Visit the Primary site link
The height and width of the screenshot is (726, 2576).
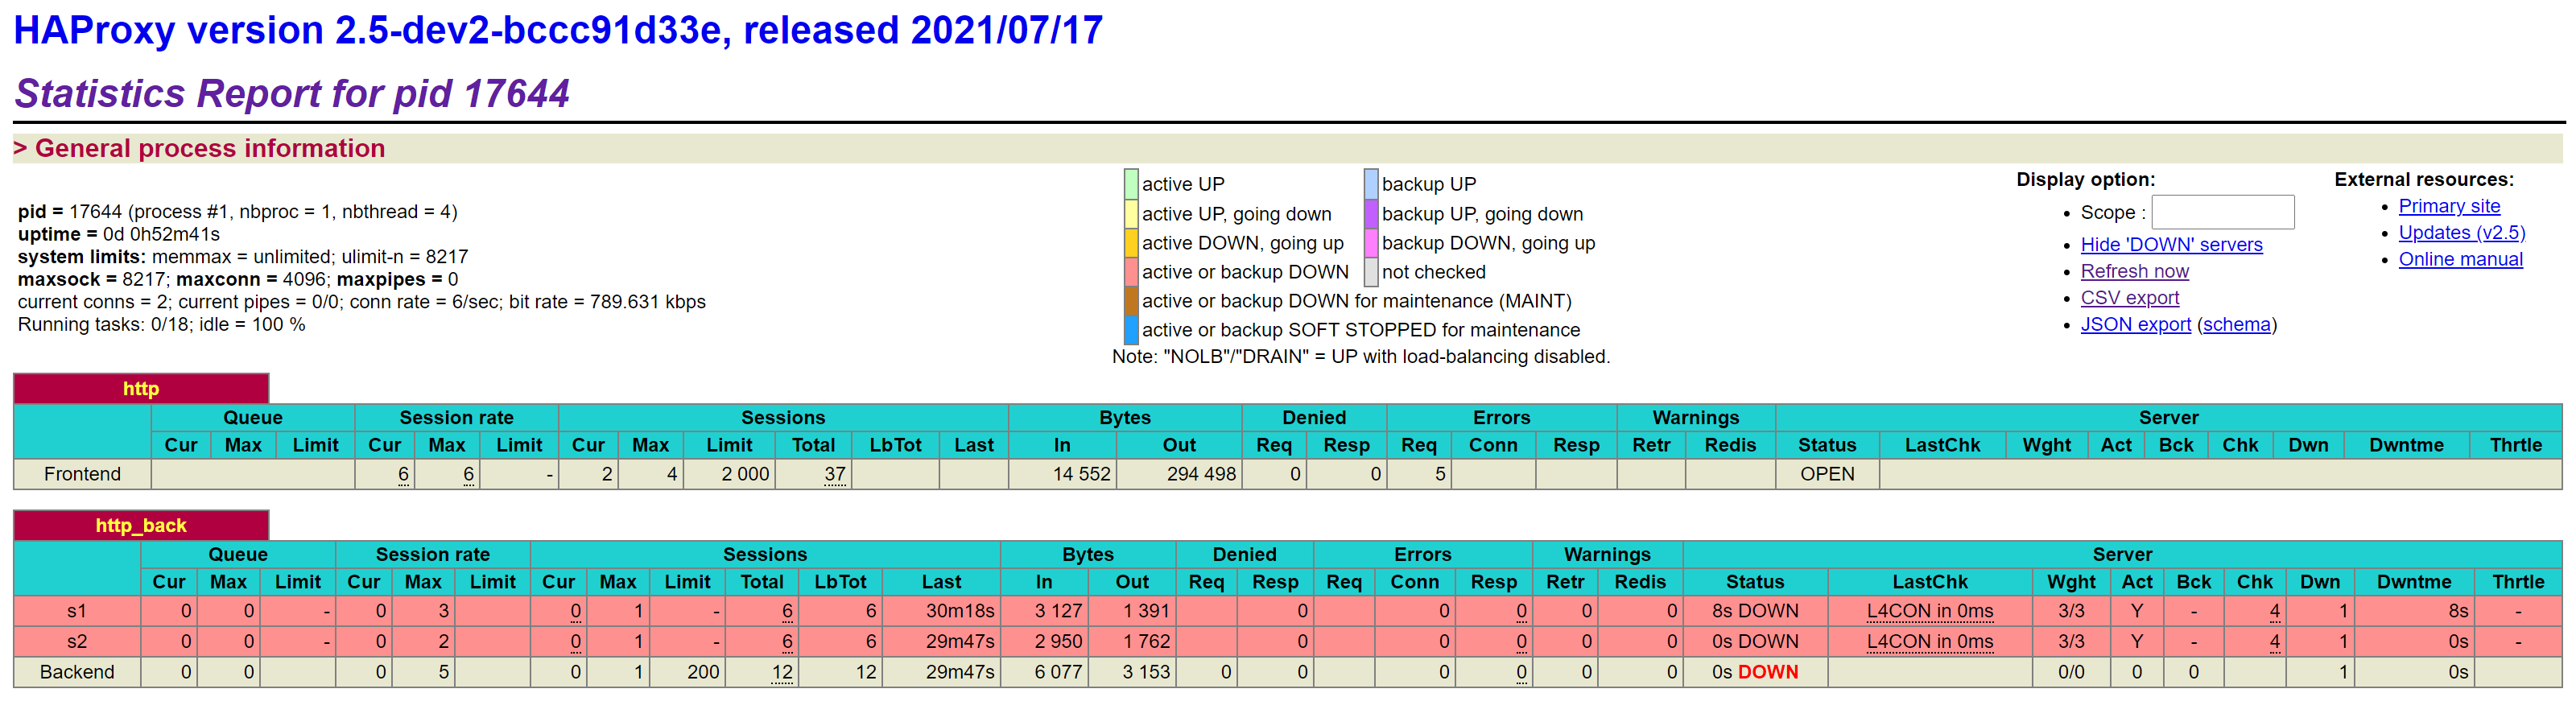tap(2449, 206)
